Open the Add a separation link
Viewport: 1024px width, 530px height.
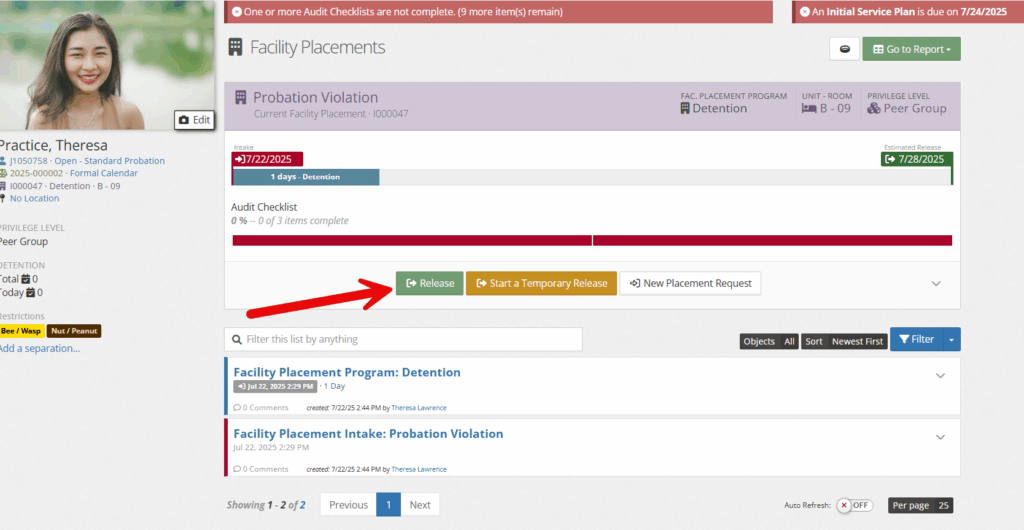39,349
